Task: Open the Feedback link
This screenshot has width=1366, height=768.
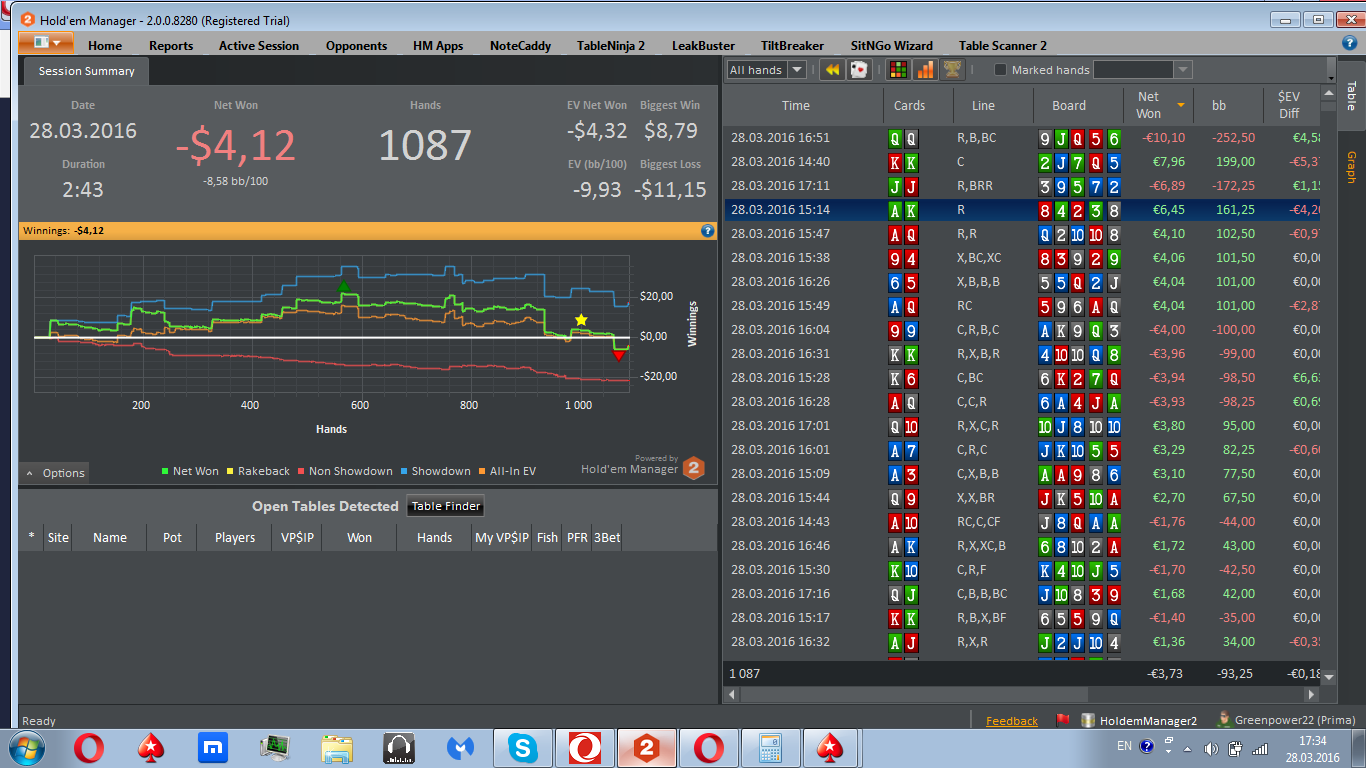Action: click(x=1012, y=721)
